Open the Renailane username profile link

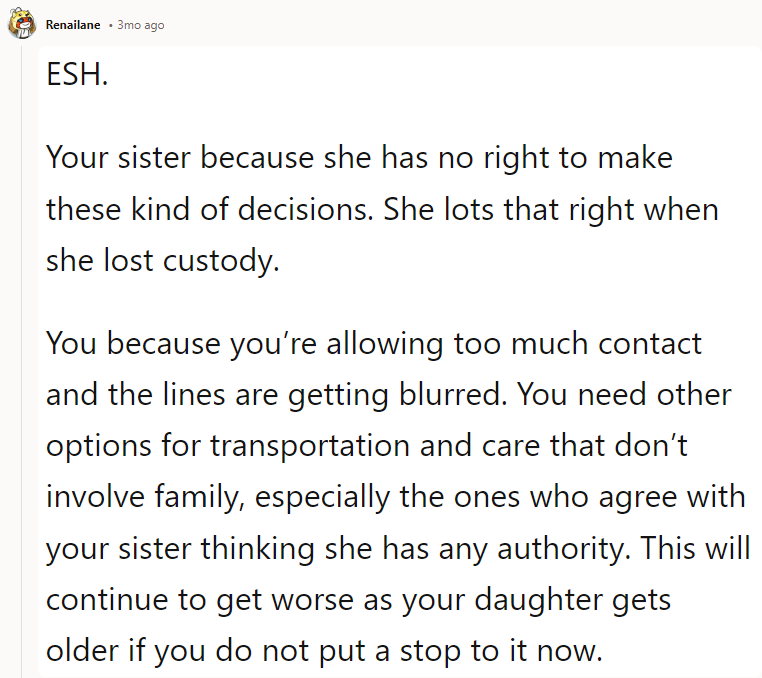tap(73, 25)
